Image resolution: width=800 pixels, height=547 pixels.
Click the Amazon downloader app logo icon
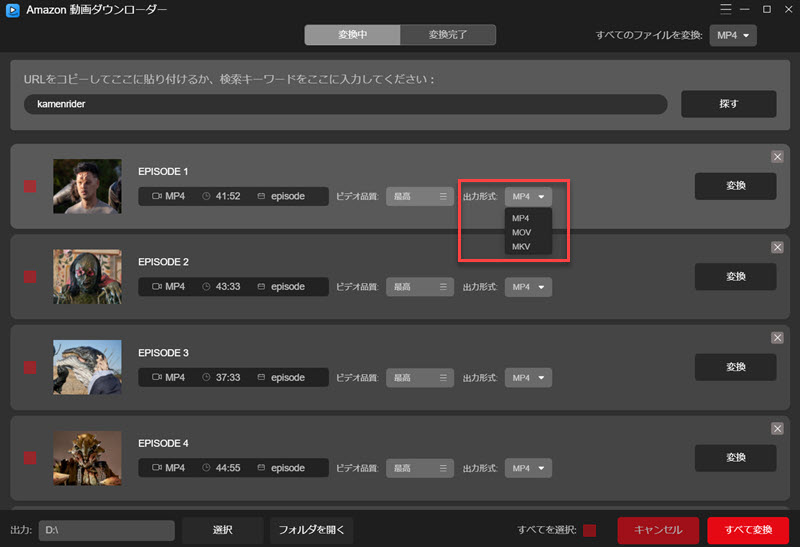13,10
